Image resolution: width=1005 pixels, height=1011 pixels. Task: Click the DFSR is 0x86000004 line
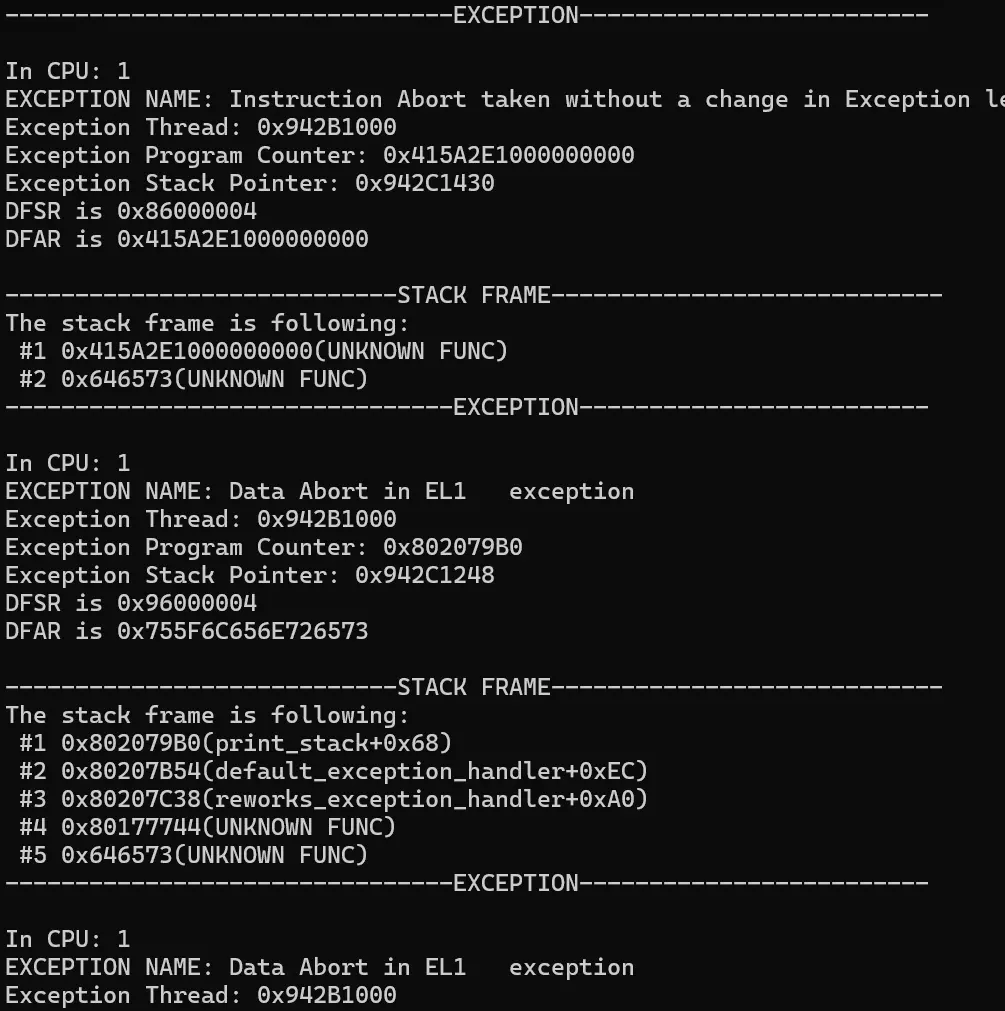pos(131,211)
